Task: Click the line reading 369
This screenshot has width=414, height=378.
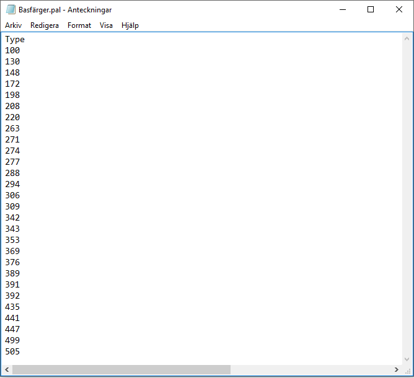Action: coord(12,251)
